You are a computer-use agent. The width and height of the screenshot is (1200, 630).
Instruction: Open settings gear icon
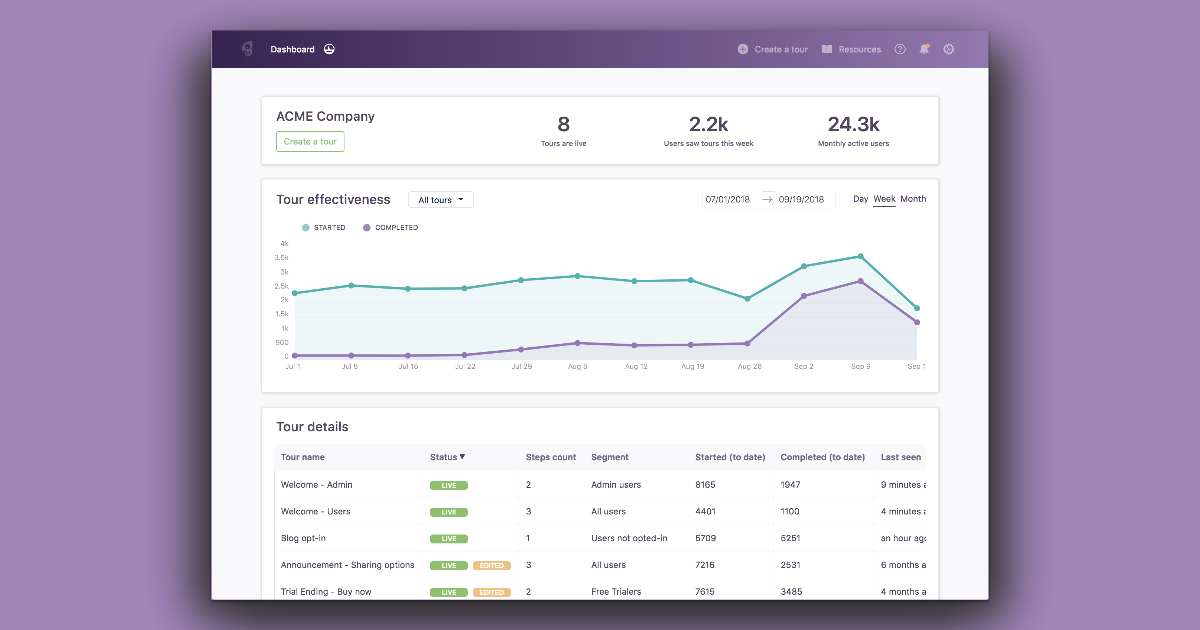tap(949, 49)
